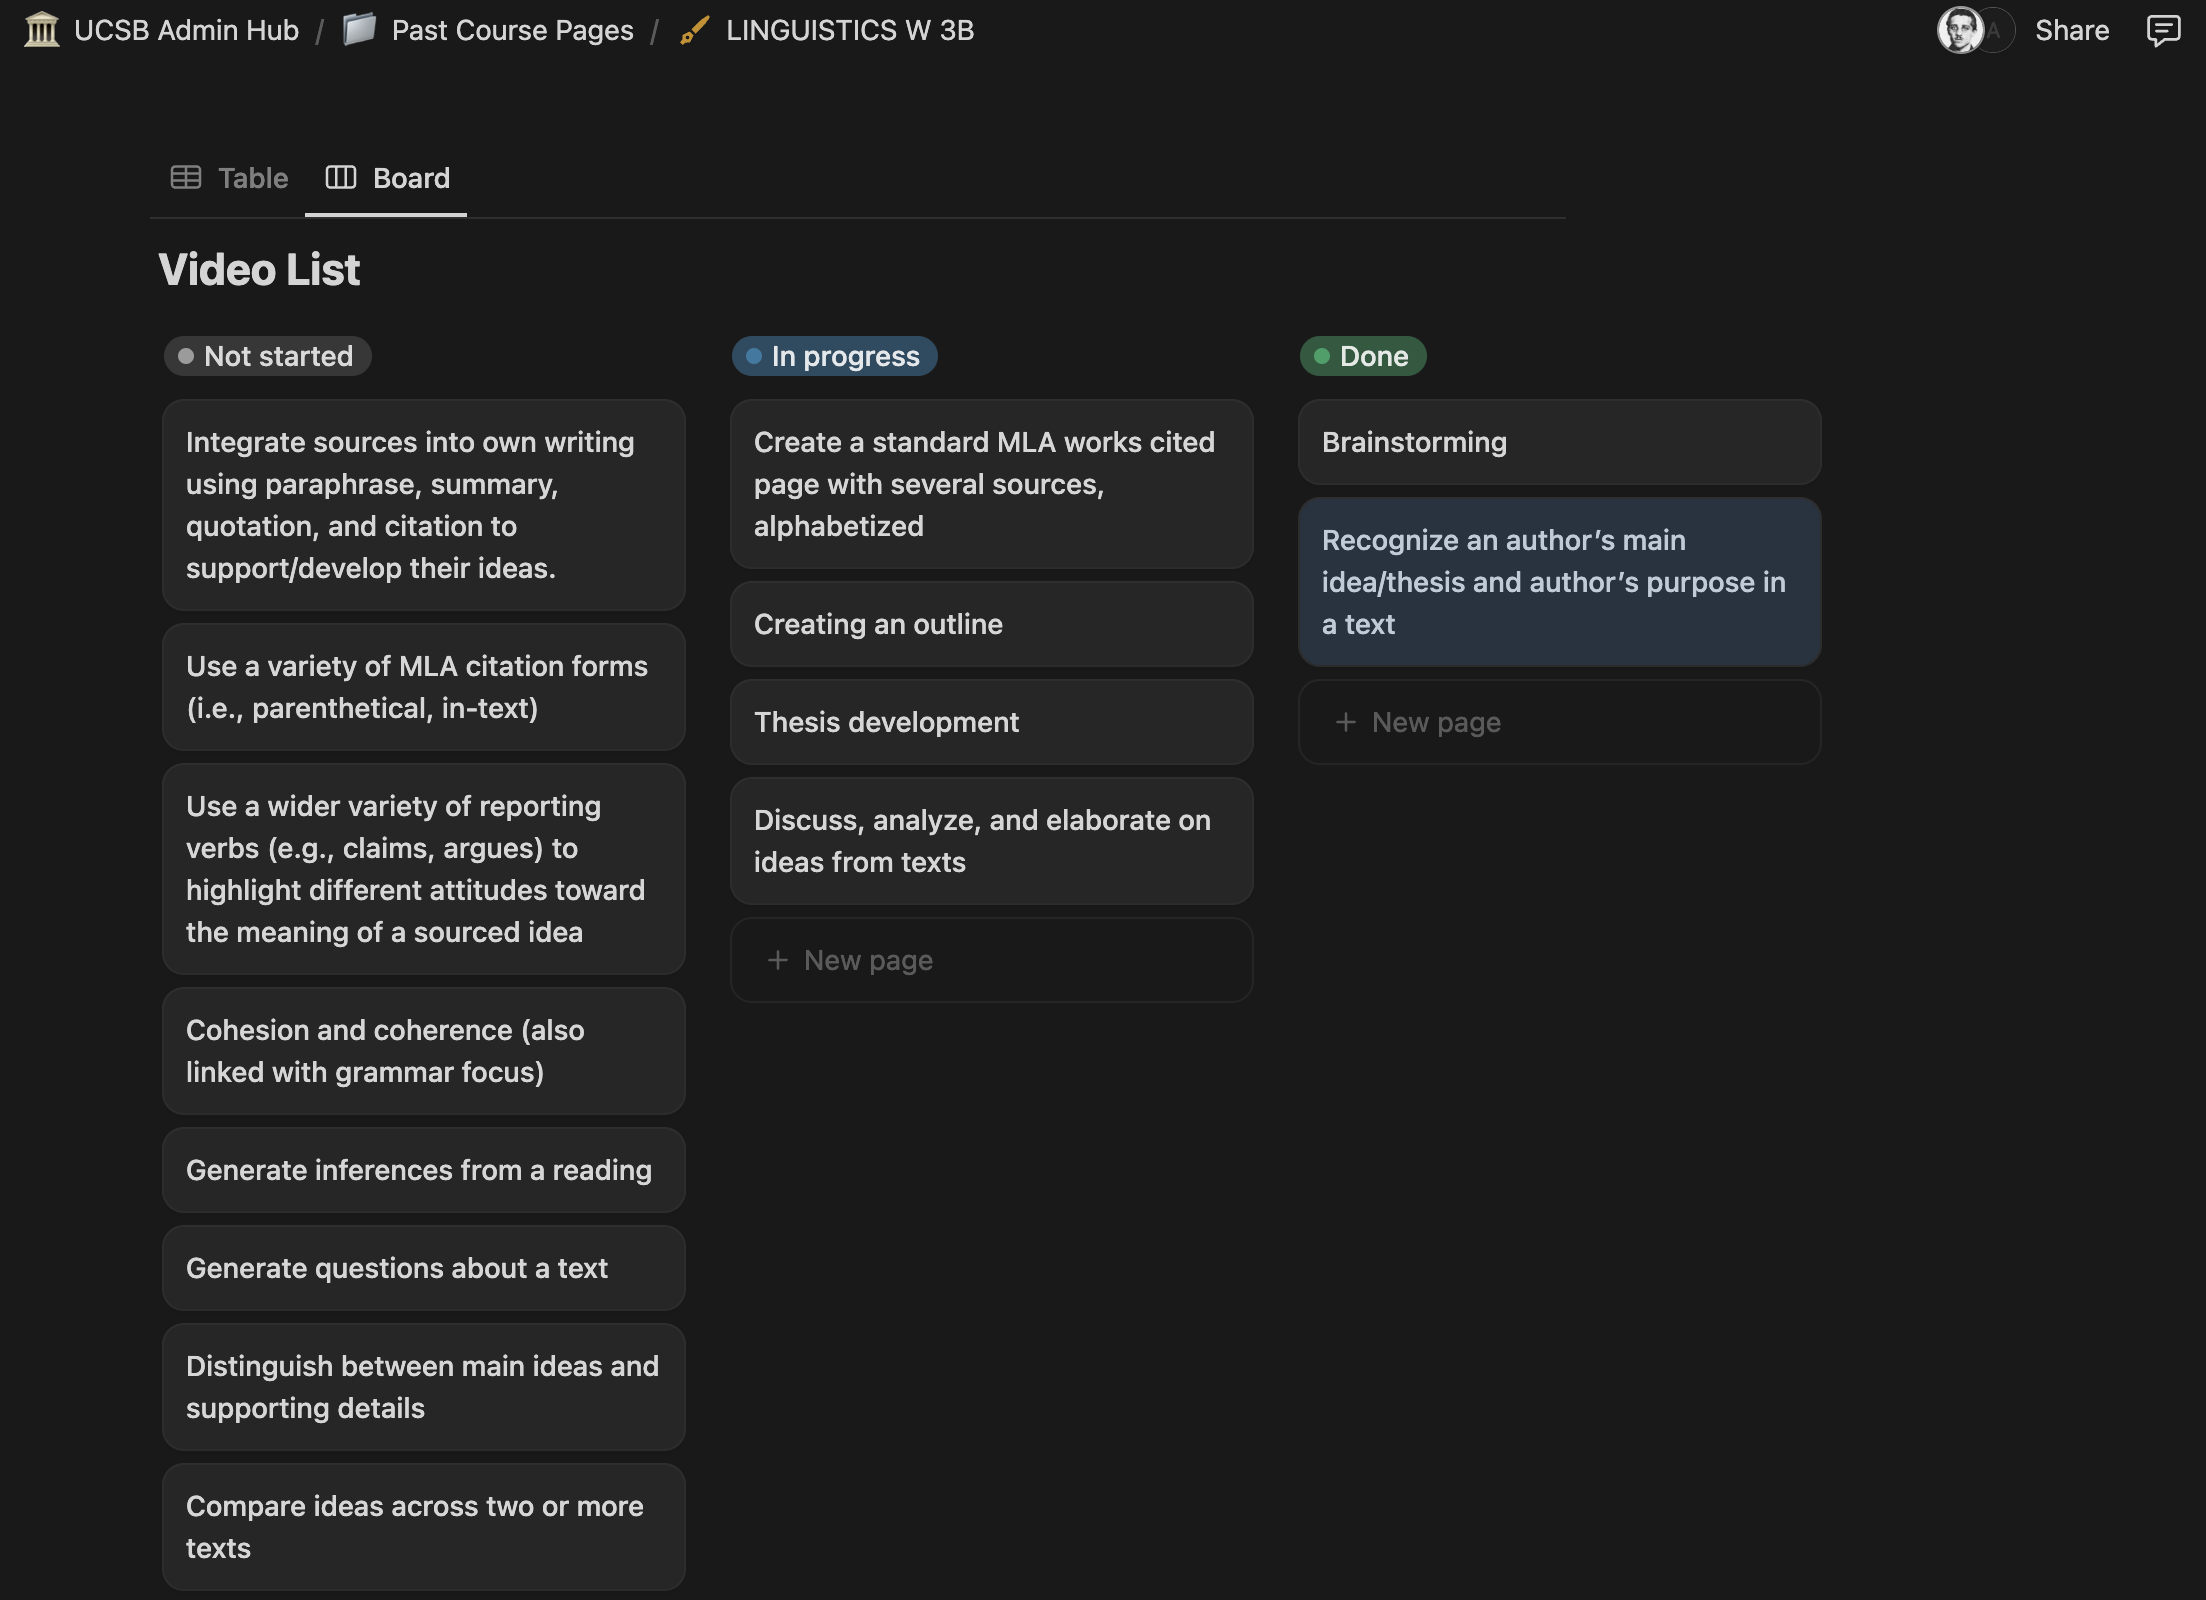Image resolution: width=2206 pixels, height=1600 pixels.
Task: Click the Done status group label
Action: (x=1363, y=356)
